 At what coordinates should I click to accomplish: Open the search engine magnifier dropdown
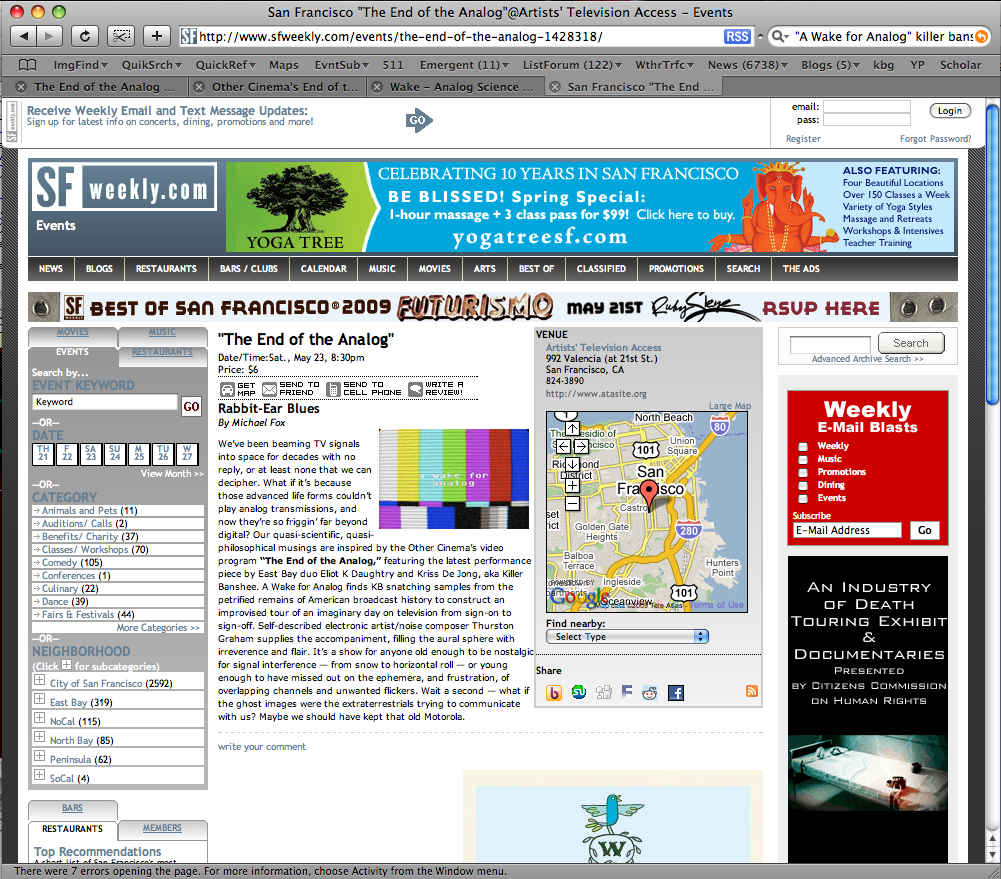coord(780,36)
